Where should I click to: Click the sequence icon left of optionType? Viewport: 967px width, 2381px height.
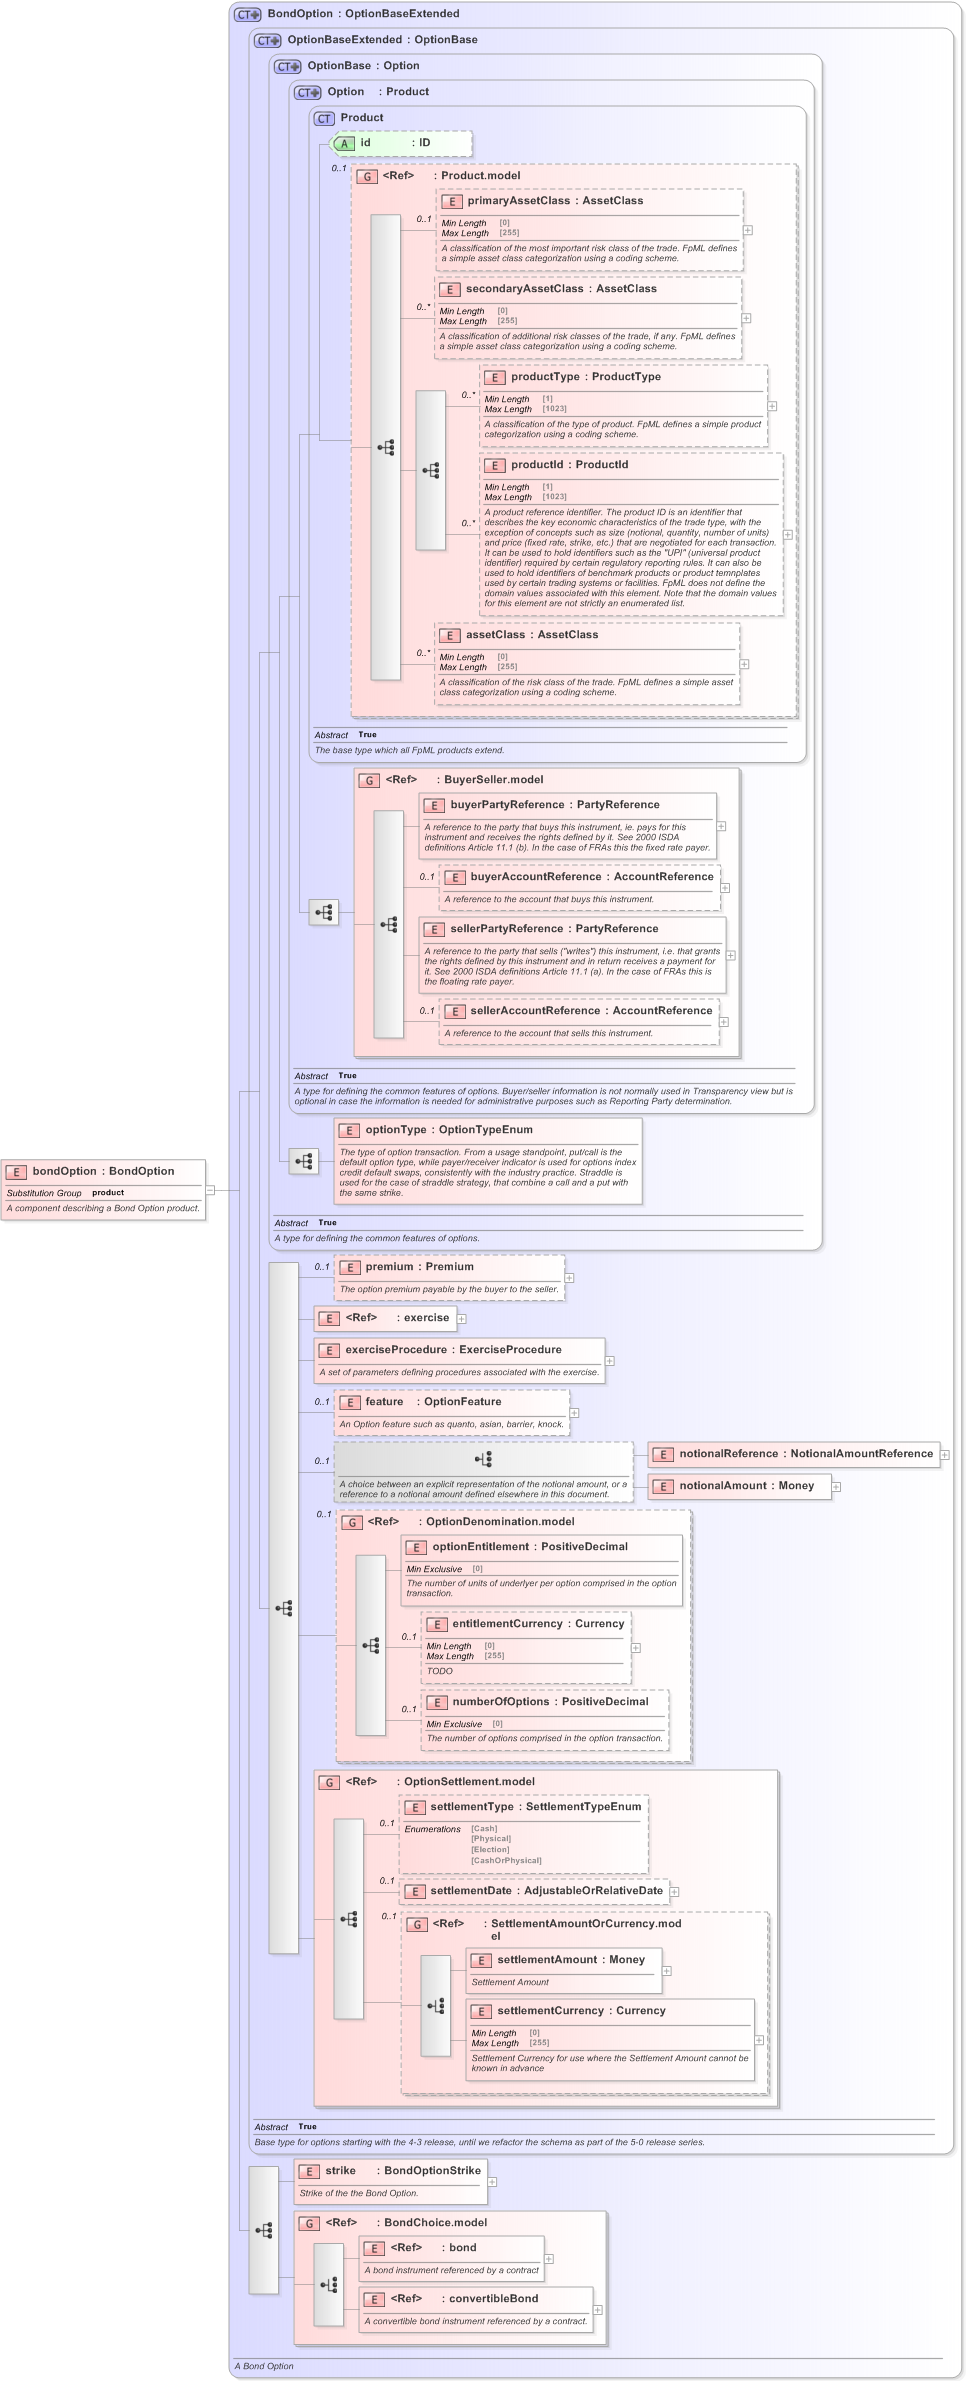click(304, 1161)
